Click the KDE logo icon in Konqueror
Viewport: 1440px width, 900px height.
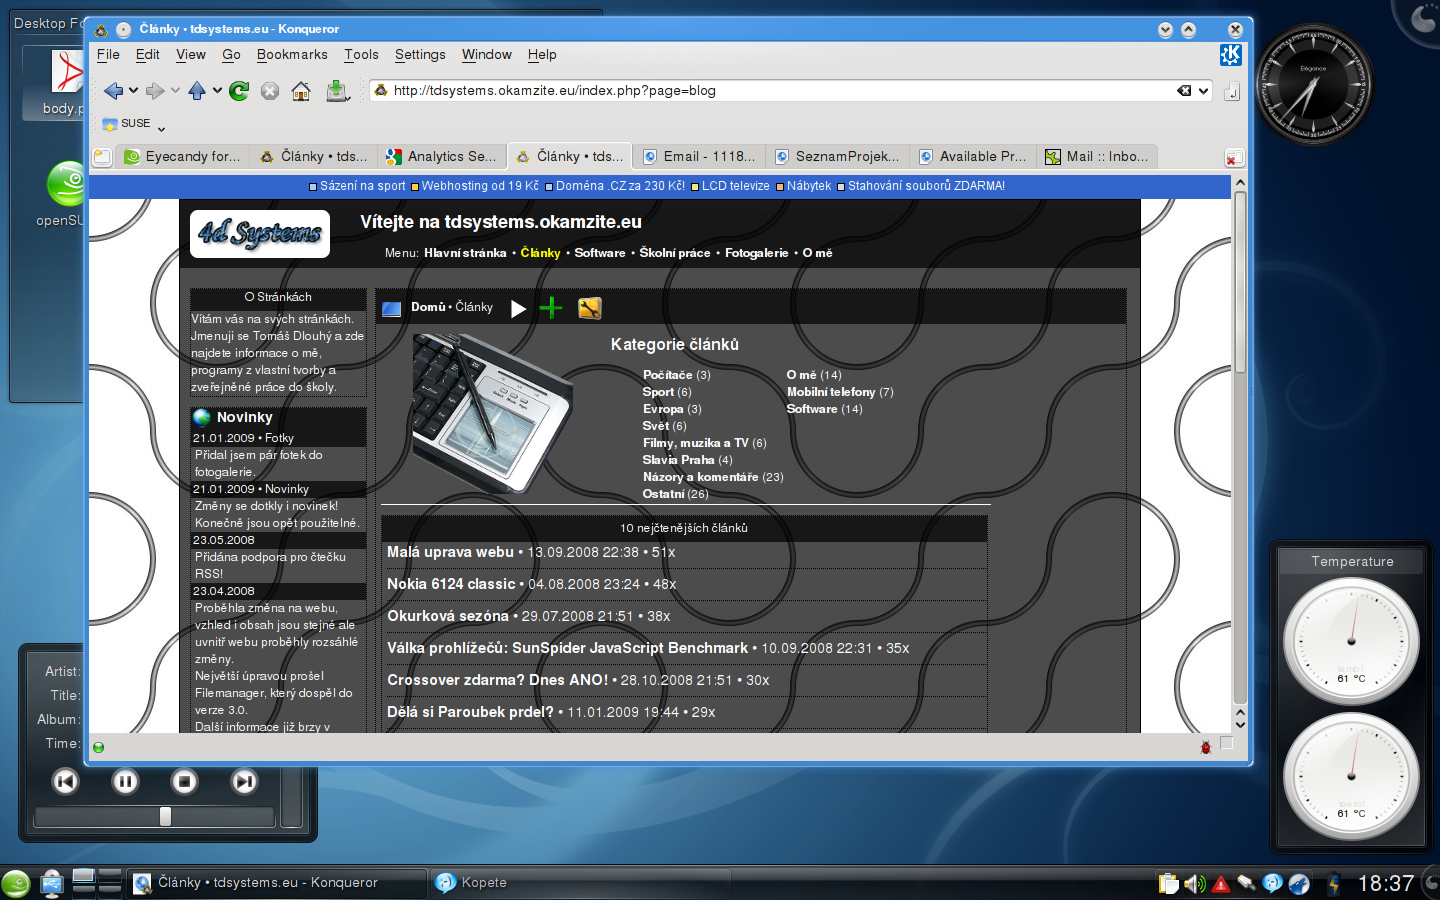(x=1231, y=54)
